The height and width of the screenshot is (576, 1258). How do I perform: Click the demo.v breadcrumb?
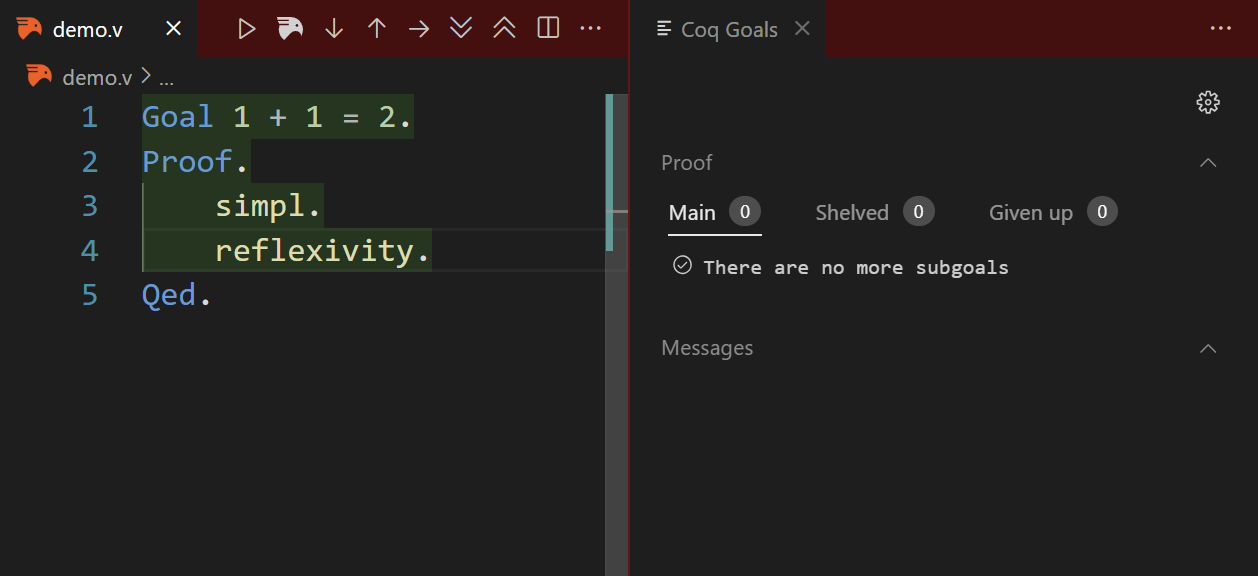tap(96, 77)
